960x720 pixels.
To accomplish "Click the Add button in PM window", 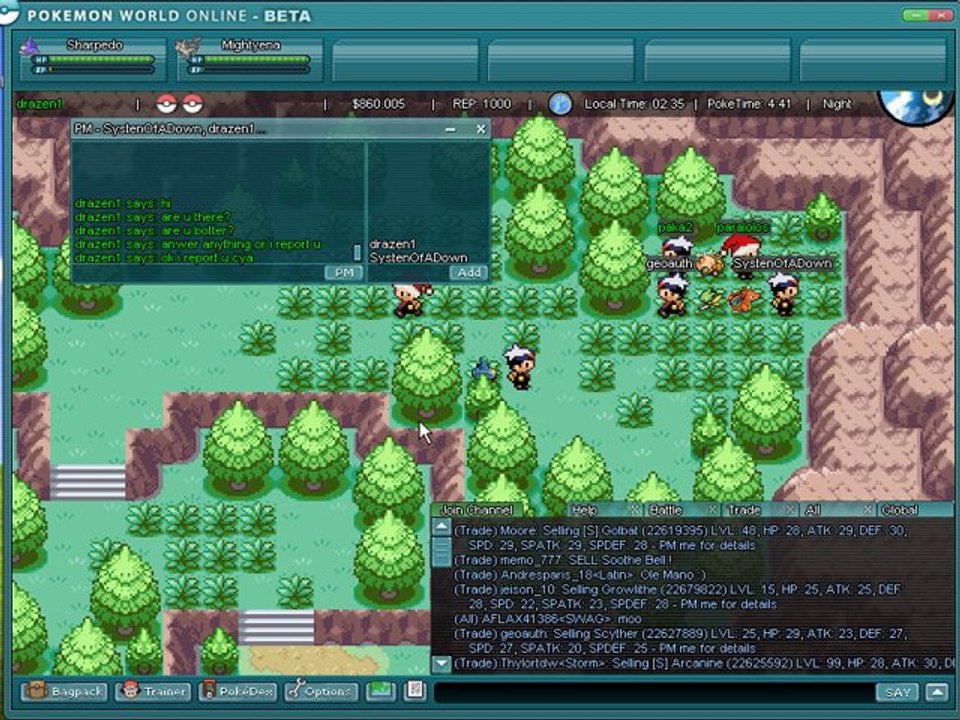I will coord(469,272).
